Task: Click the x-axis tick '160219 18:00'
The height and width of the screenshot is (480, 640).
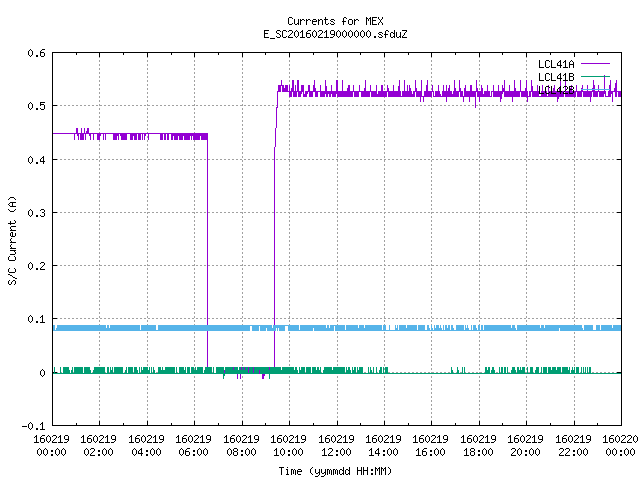Action: pyautogui.click(x=478, y=445)
